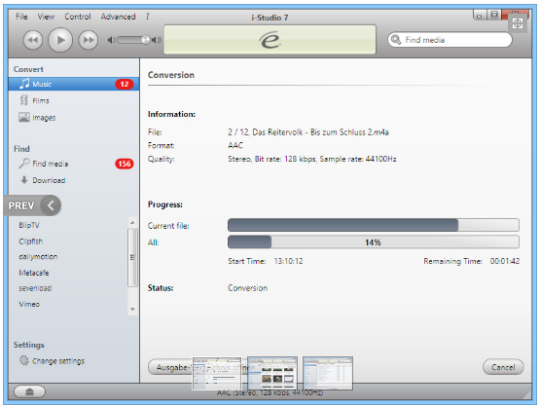Click the Ausgabe-Verzeichnis öffnen button
The image size is (540, 407).
click(x=203, y=367)
